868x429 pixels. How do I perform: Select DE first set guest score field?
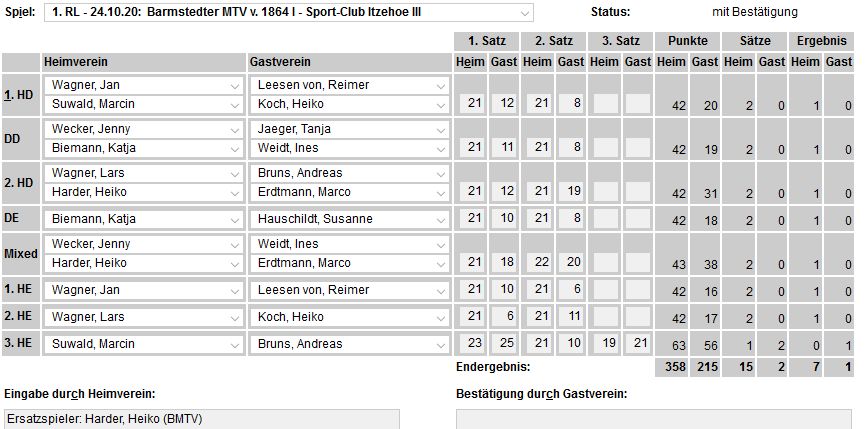tap(504, 219)
